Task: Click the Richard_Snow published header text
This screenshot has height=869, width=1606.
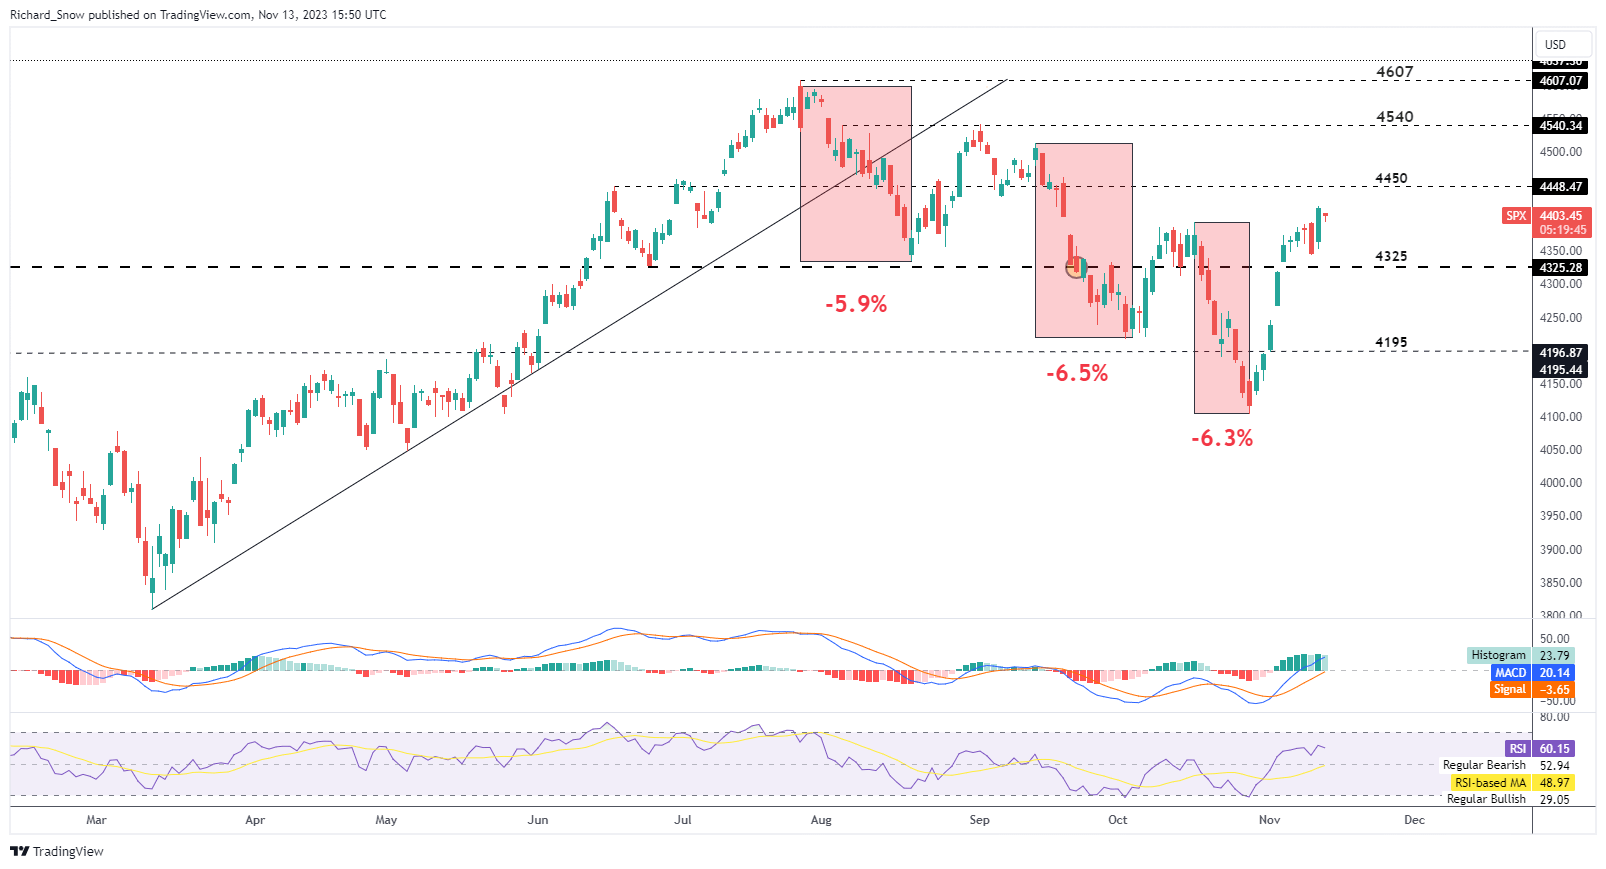Action: [198, 15]
